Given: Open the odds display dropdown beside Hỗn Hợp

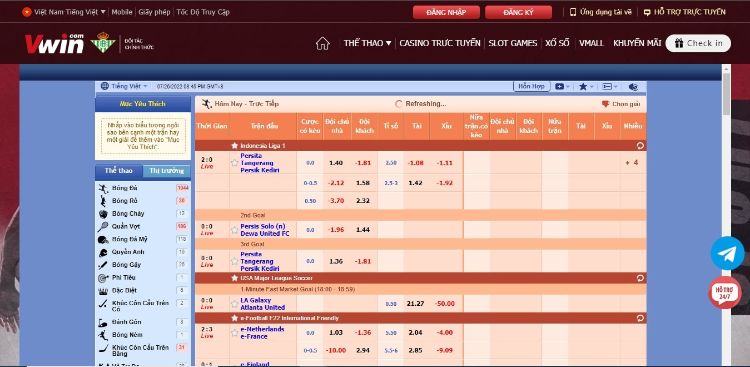Looking at the screenshot, I should pyautogui.click(x=562, y=87).
